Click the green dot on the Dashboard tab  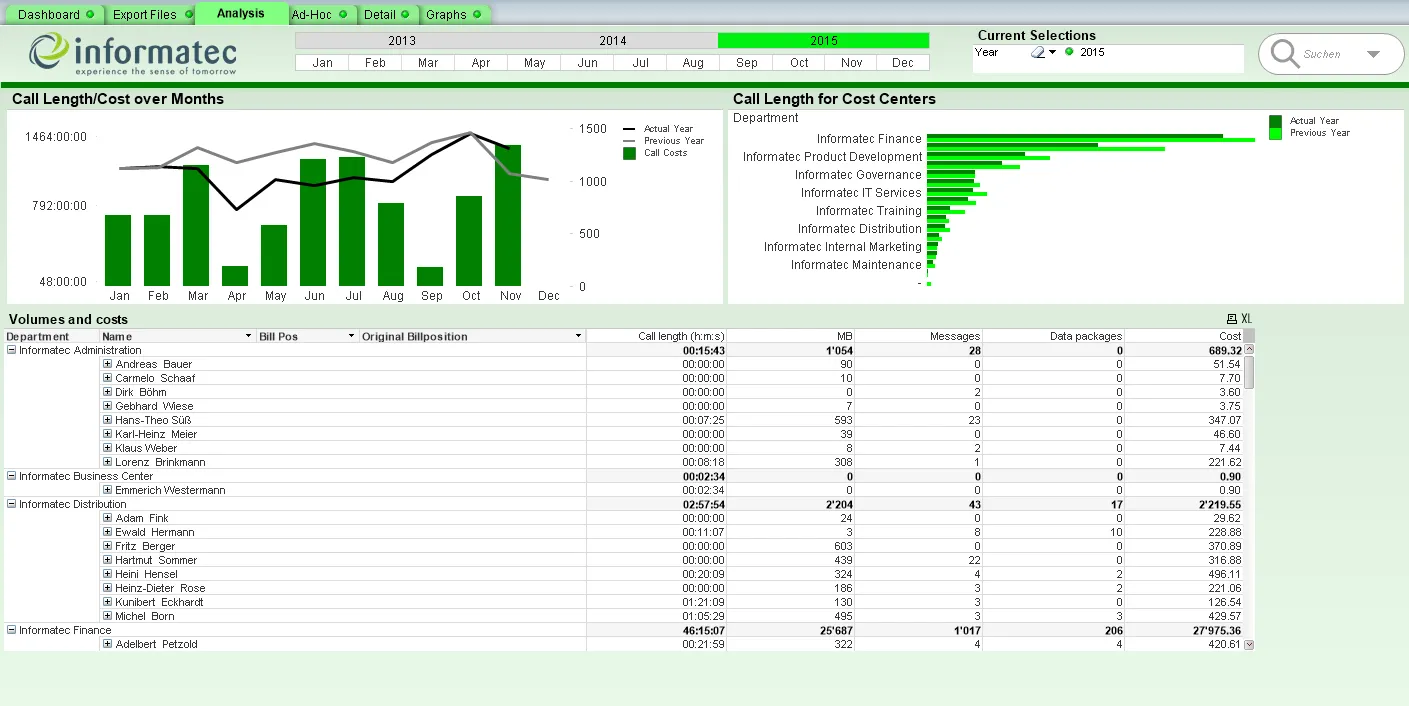[90, 15]
